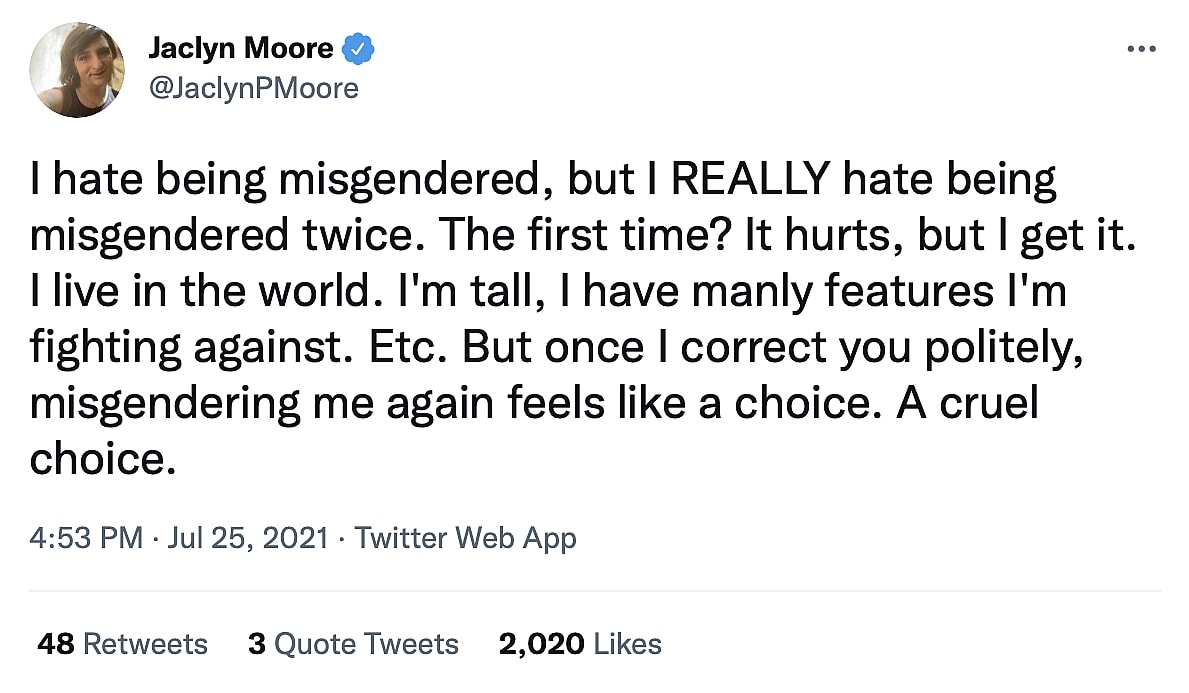
Task: Open the @JaclynPMoore handle link
Action: click(x=253, y=88)
